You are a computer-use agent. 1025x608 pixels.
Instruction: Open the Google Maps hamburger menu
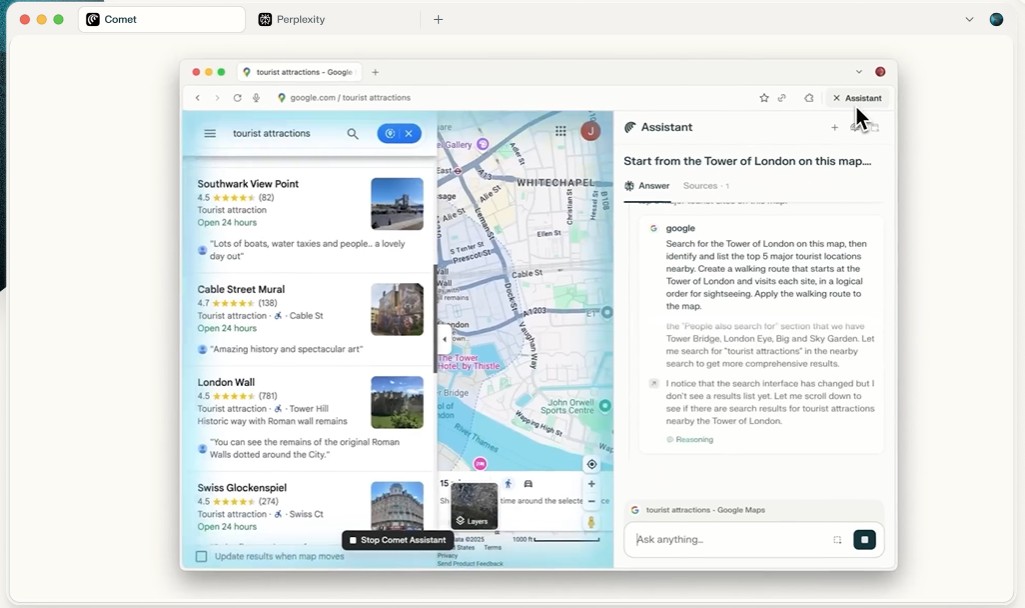[x=210, y=133]
